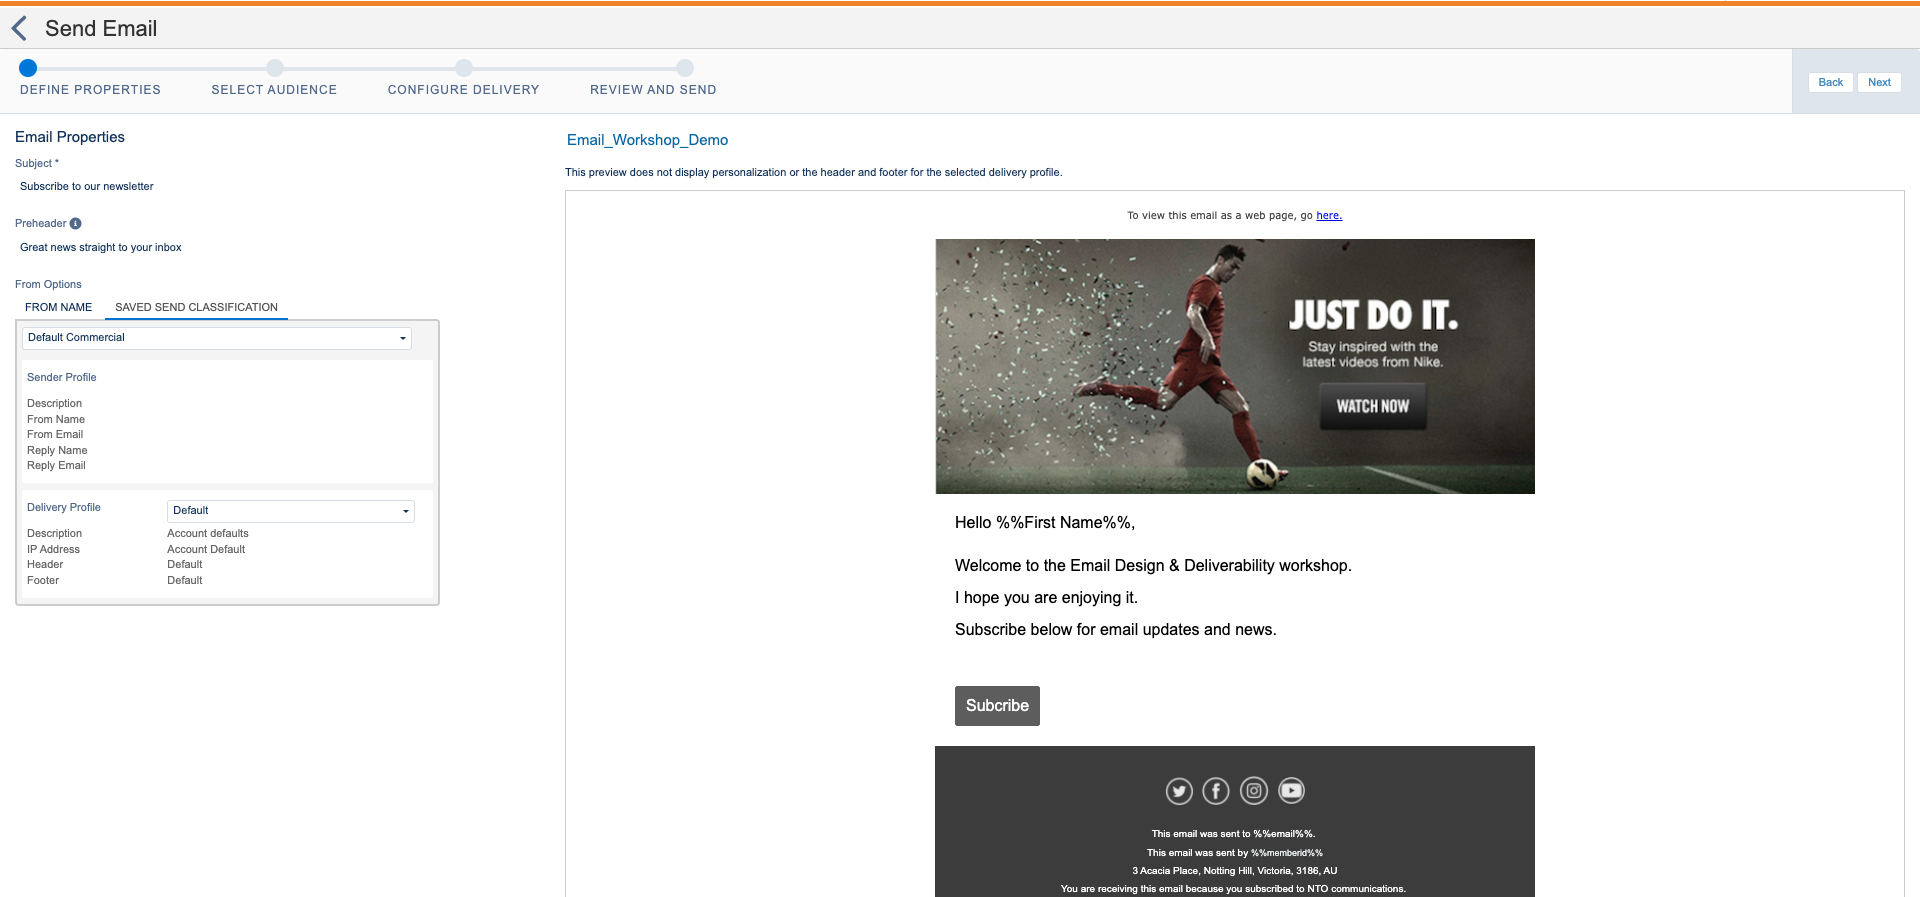The height and width of the screenshot is (897, 1920).
Task: Jump to the Select Audience step marker
Action: click(275, 68)
